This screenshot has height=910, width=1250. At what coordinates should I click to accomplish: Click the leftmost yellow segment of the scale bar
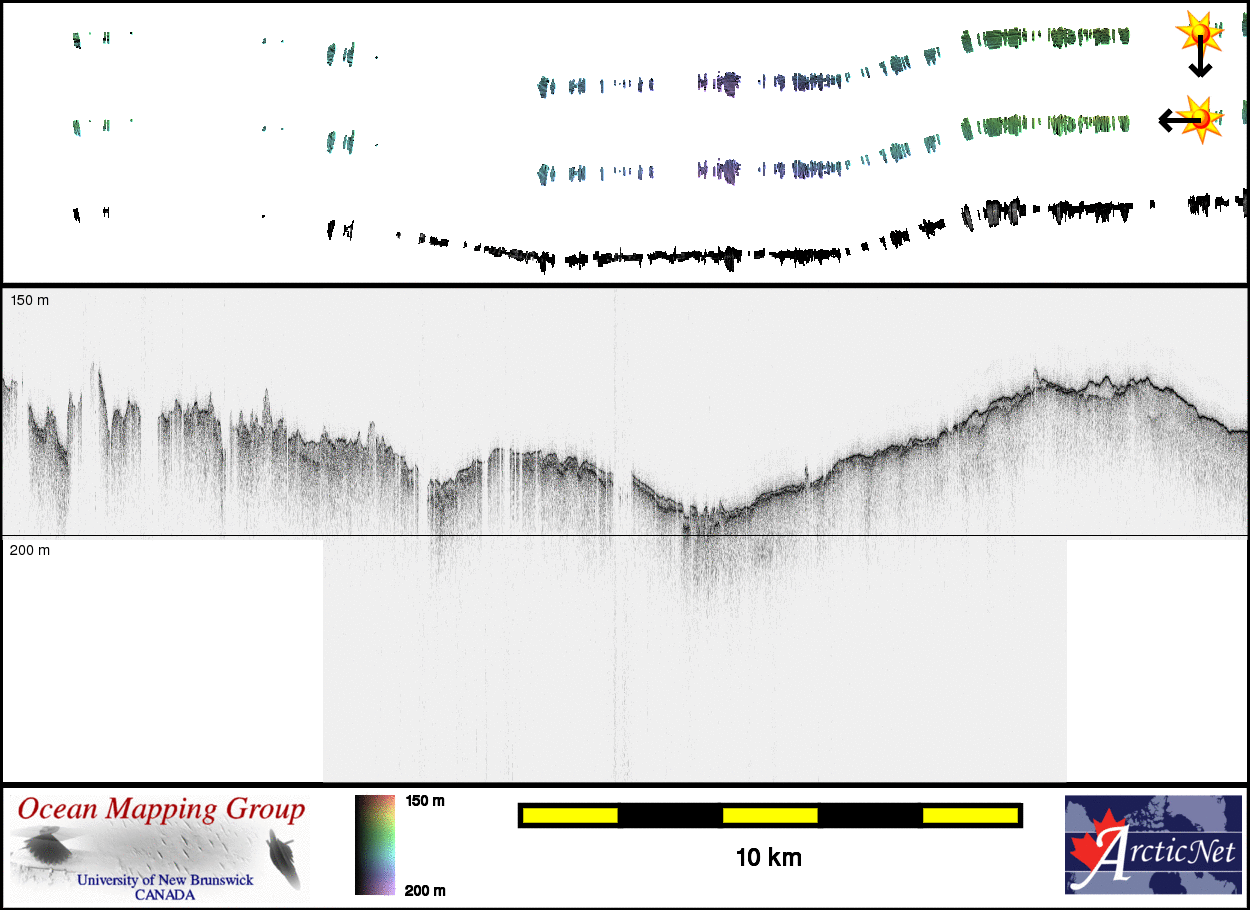coord(570,815)
